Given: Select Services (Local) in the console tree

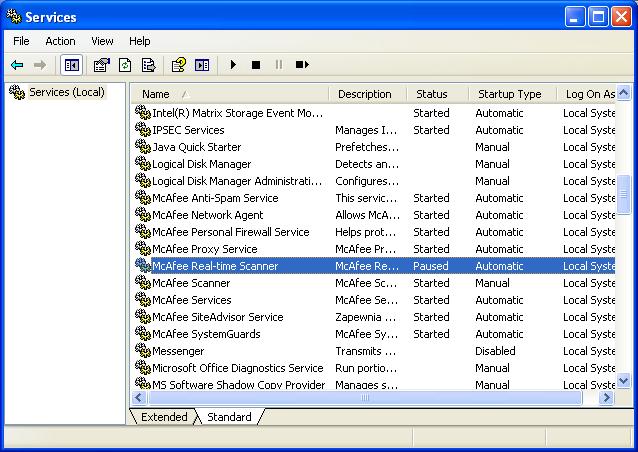Looking at the screenshot, I should [67, 92].
